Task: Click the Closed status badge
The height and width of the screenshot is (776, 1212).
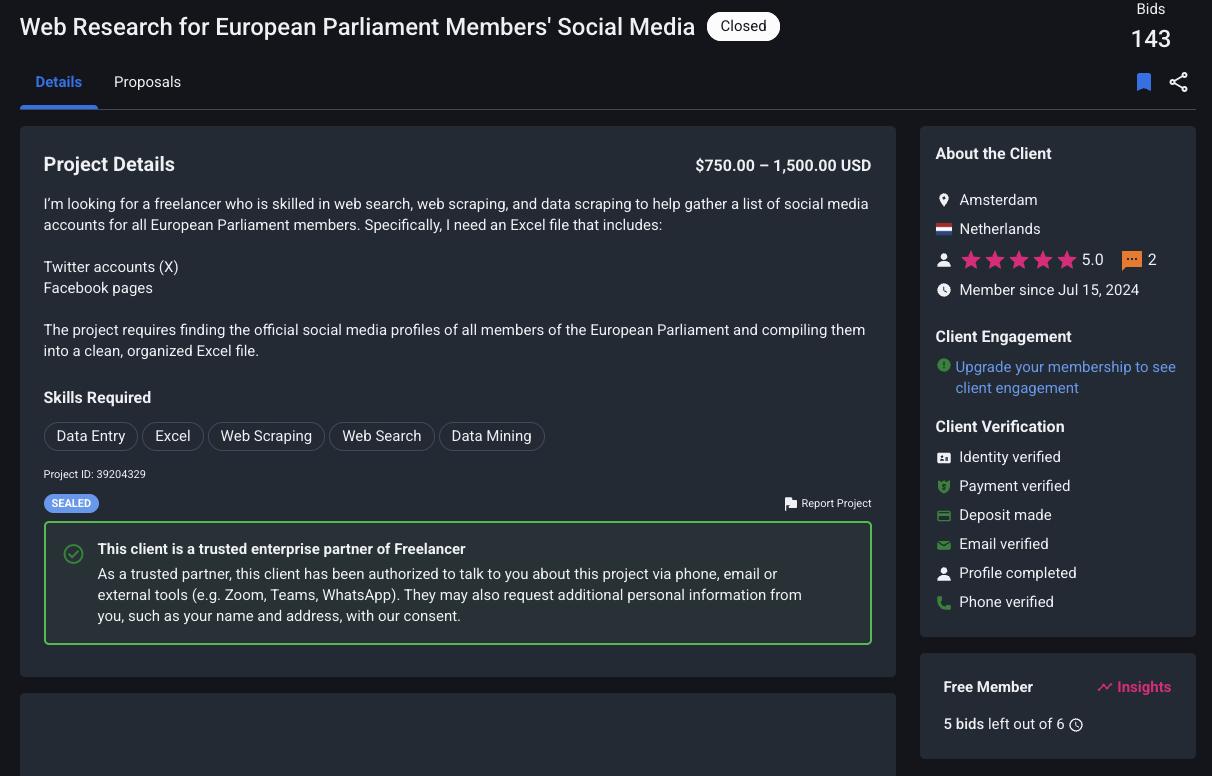Action: 743,26
